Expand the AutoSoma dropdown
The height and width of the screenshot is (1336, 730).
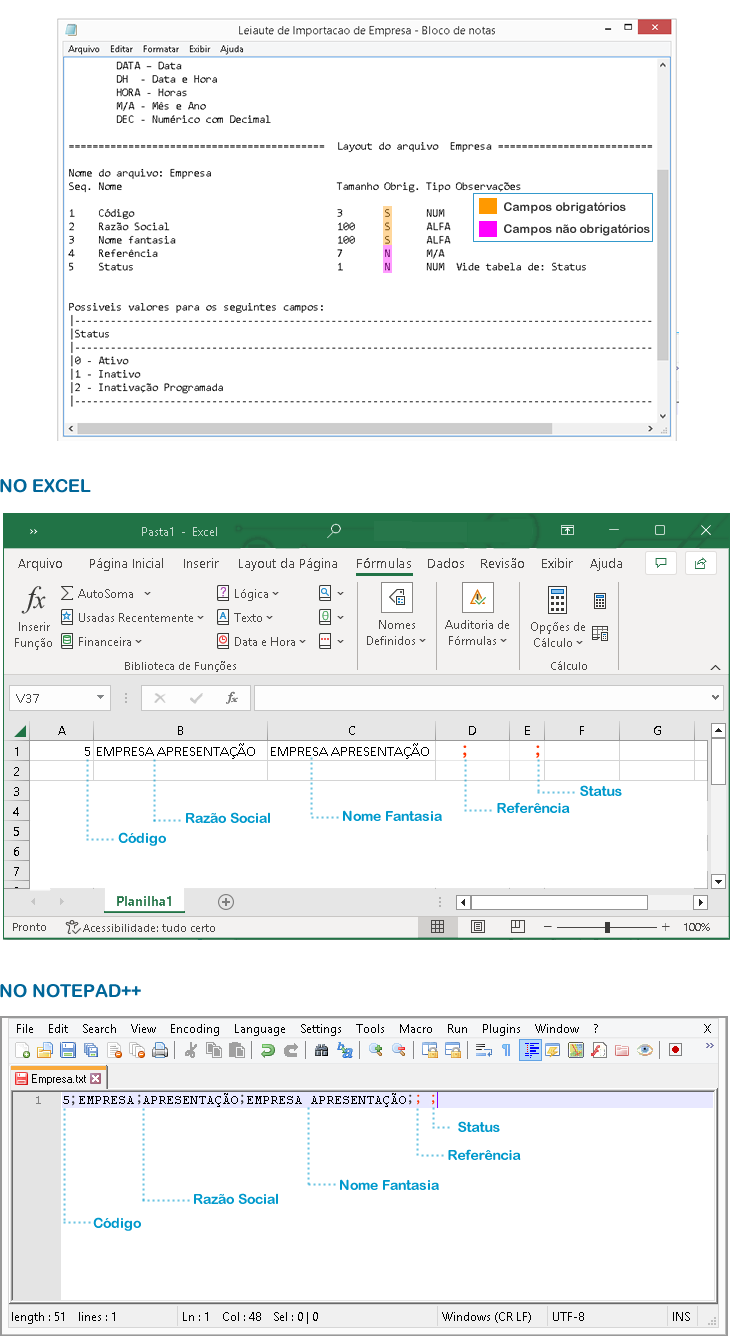point(147,594)
